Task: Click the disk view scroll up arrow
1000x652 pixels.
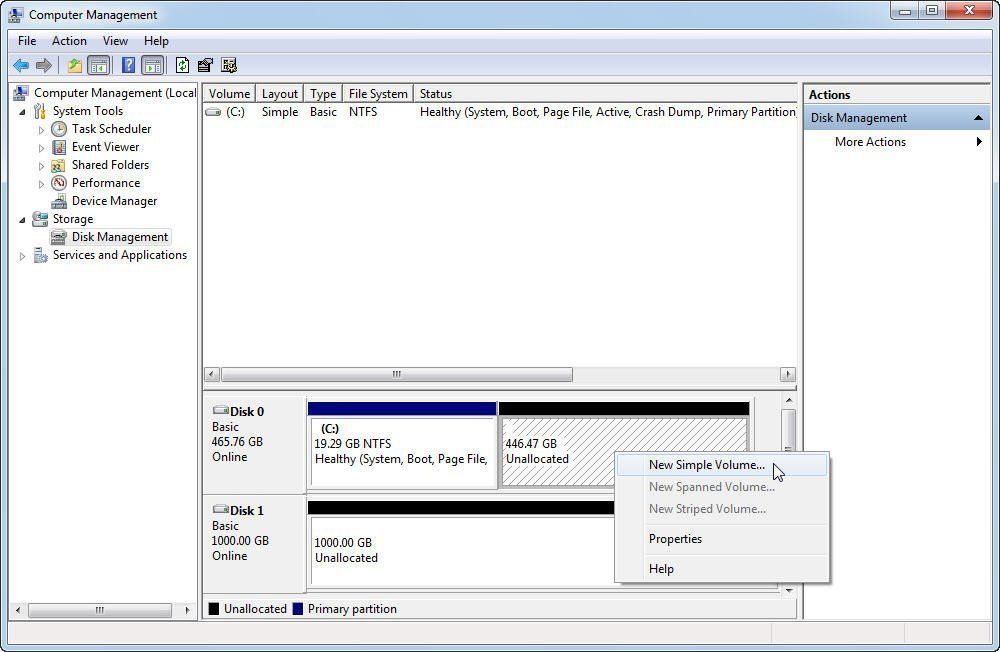Action: pyautogui.click(x=789, y=401)
